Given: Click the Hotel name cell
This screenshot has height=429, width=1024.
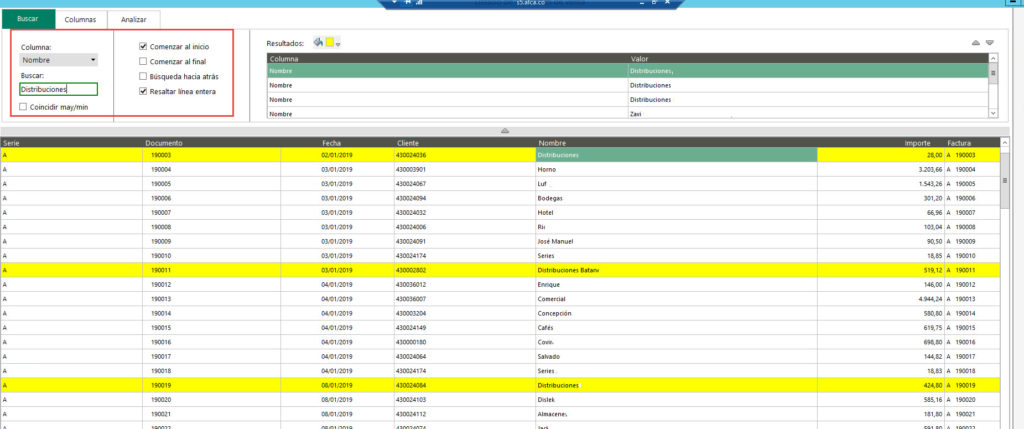Looking at the screenshot, I should [676, 213].
